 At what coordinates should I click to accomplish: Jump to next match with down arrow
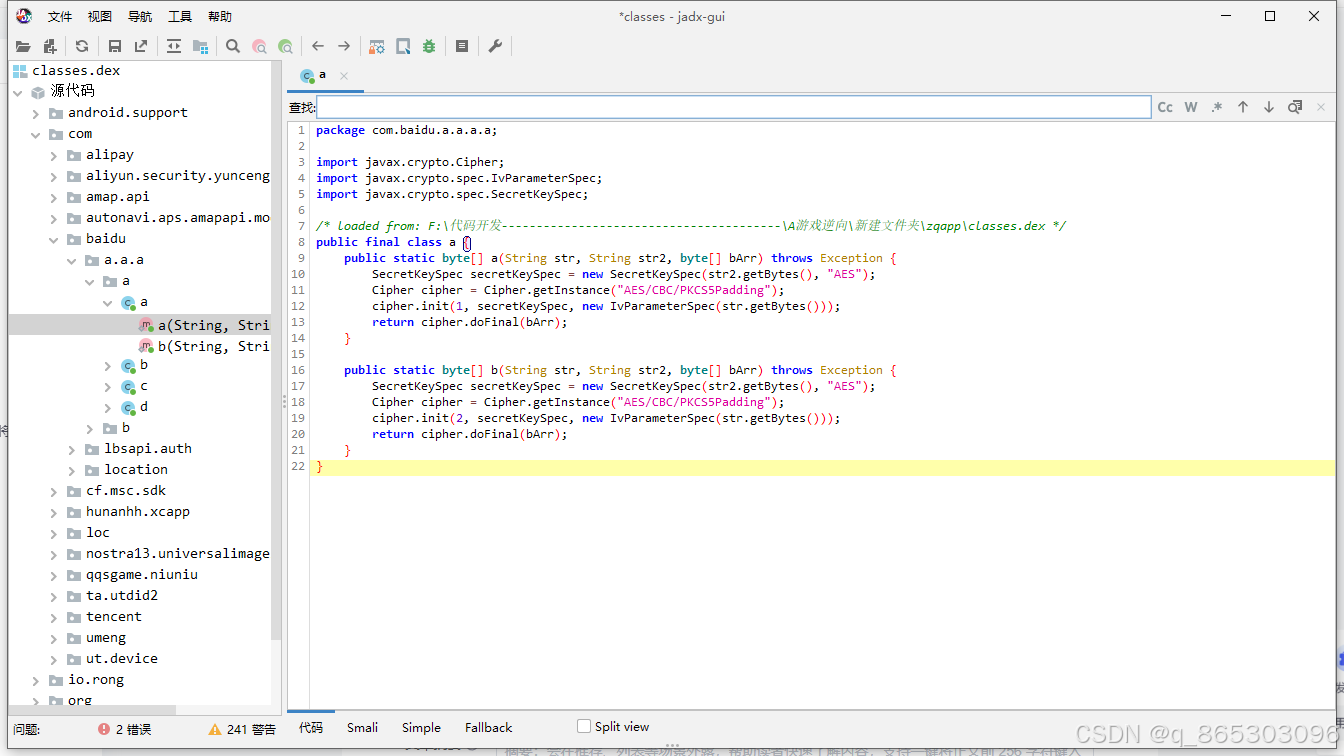(x=1269, y=107)
